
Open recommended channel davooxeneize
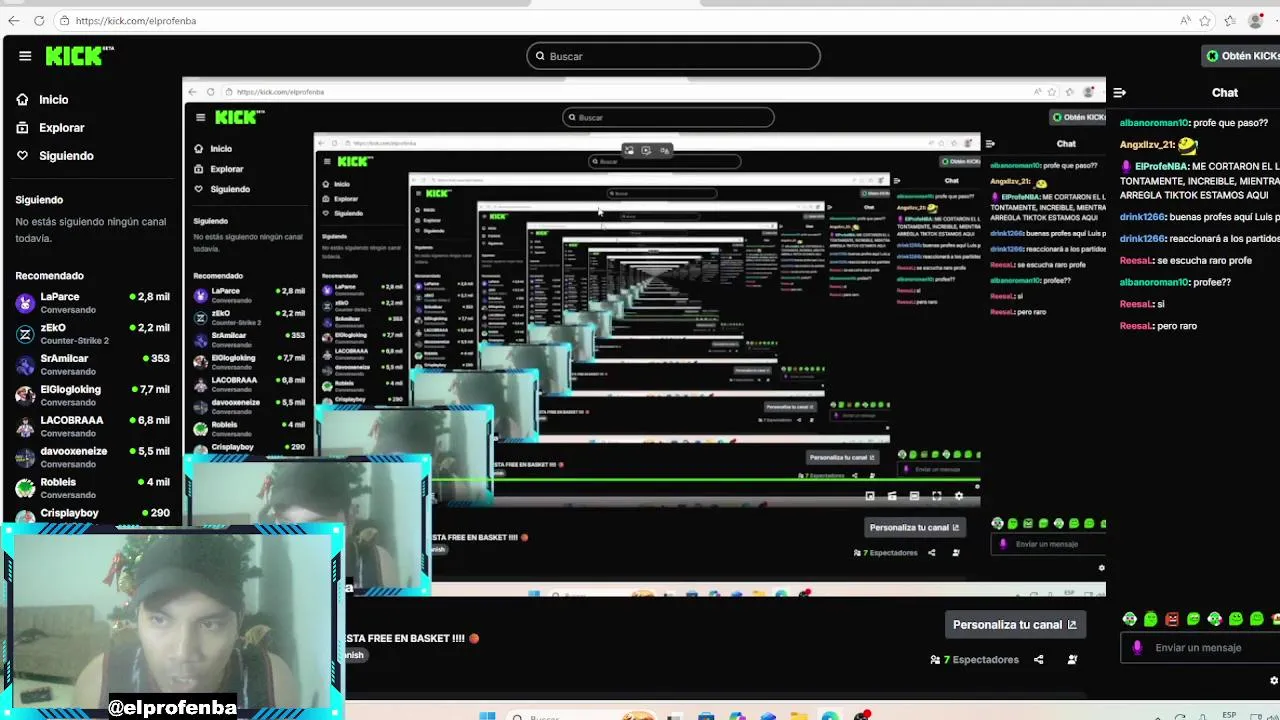tap(92, 457)
